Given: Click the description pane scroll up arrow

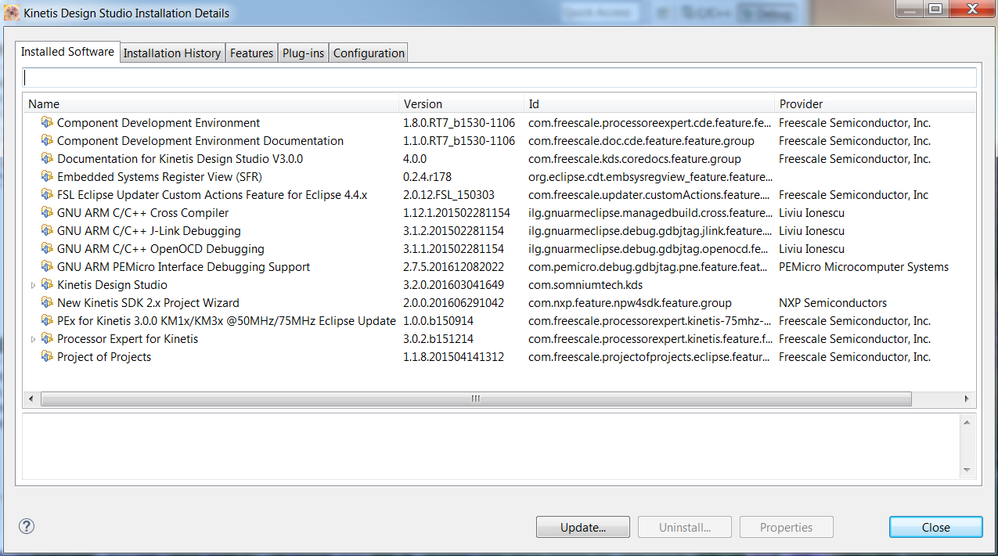Looking at the screenshot, I should (x=967, y=422).
